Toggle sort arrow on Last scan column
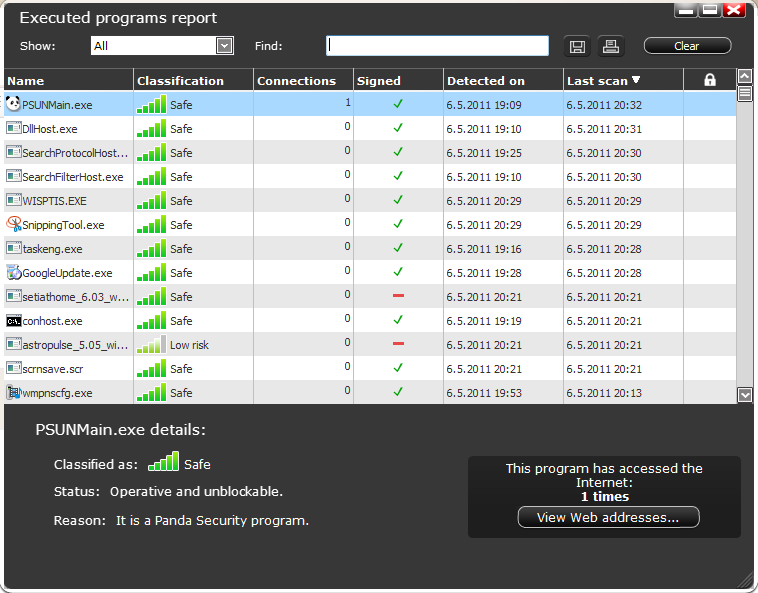This screenshot has height=593, width=758. pos(636,80)
